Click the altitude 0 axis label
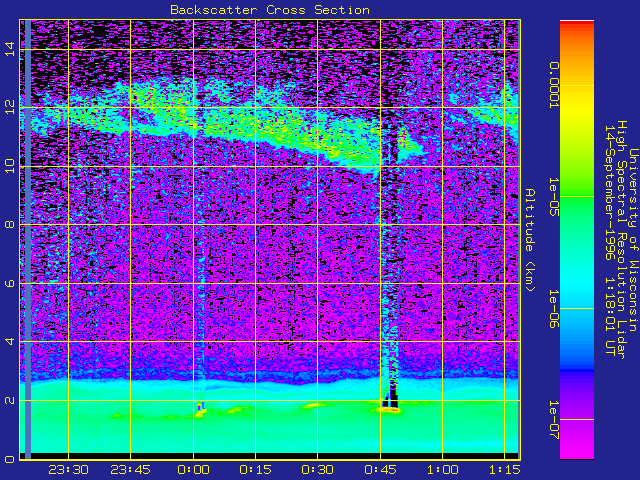Image resolution: width=640 pixels, height=480 pixels. click(x=10, y=459)
